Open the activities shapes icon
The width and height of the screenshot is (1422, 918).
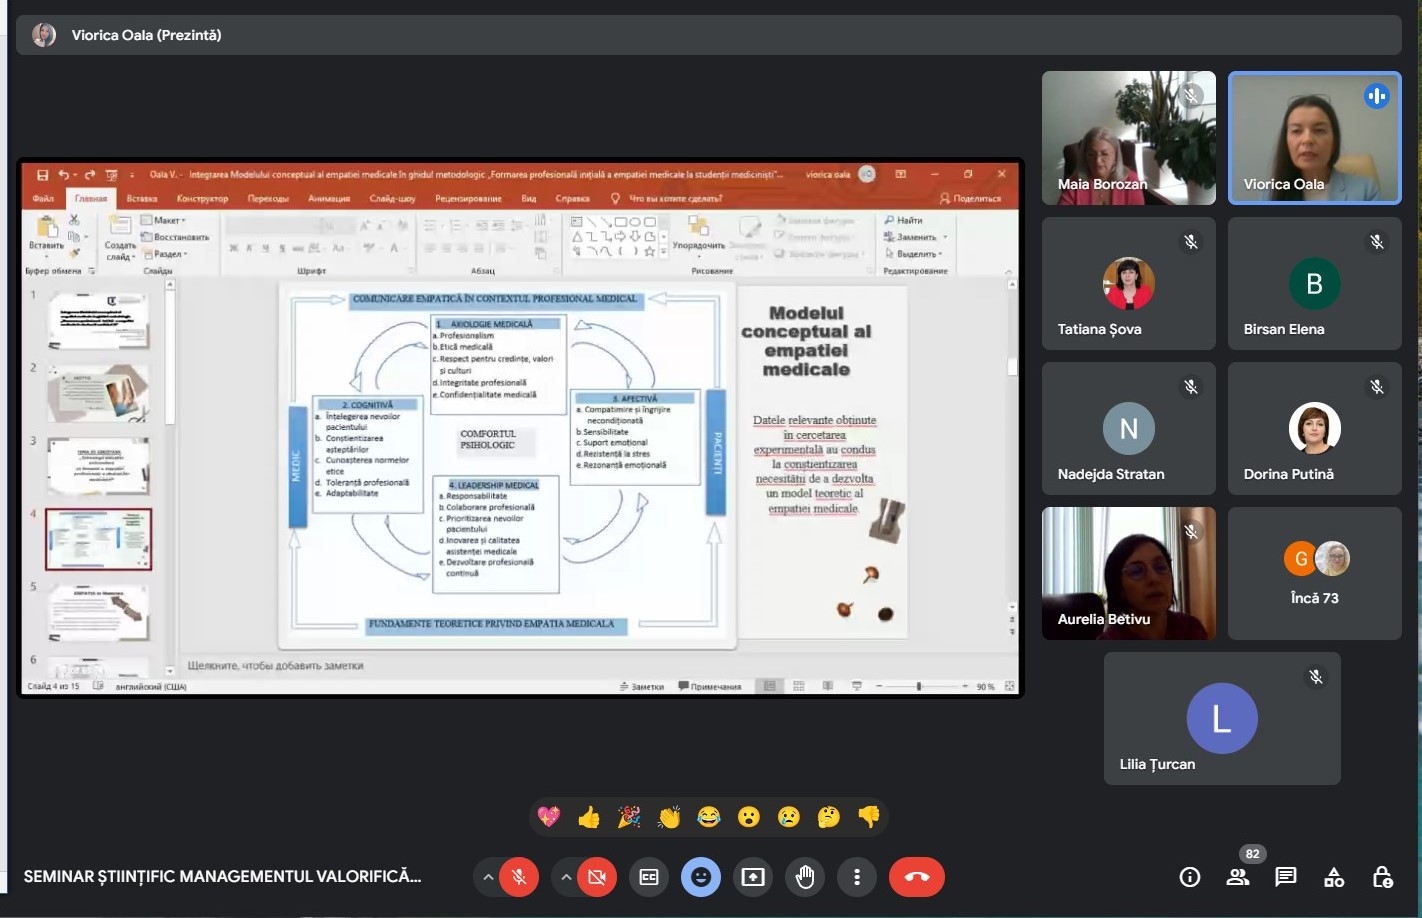(x=1334, y=877)
